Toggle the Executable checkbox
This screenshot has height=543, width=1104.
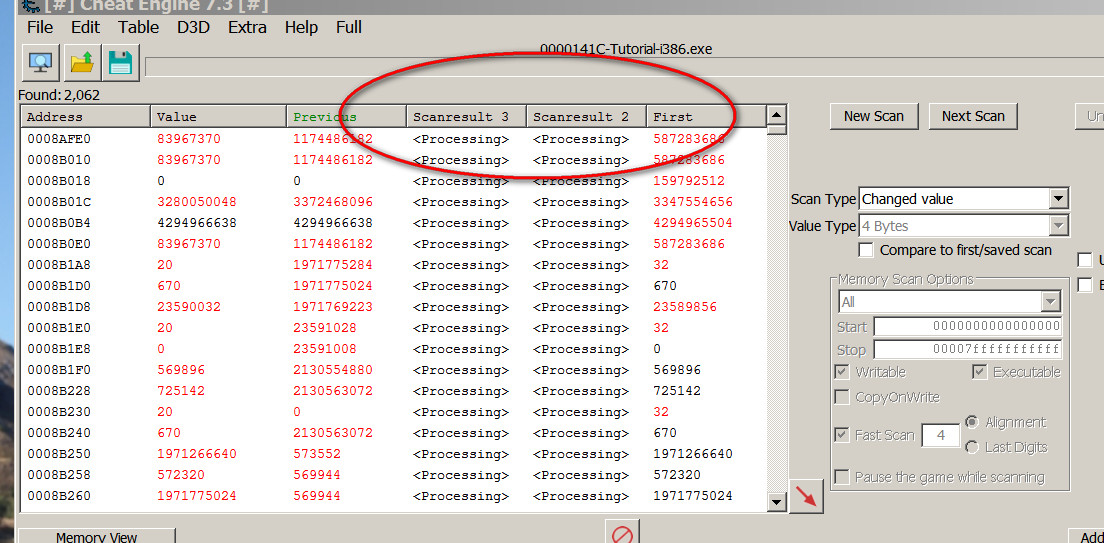(981, 372)
